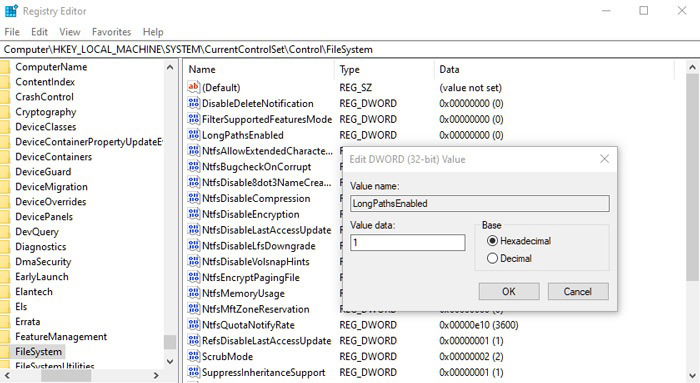Image resolution: width=700 pixels, height=383 pixels.
Task: Click into the Value data input field
Action: point(408,243)
